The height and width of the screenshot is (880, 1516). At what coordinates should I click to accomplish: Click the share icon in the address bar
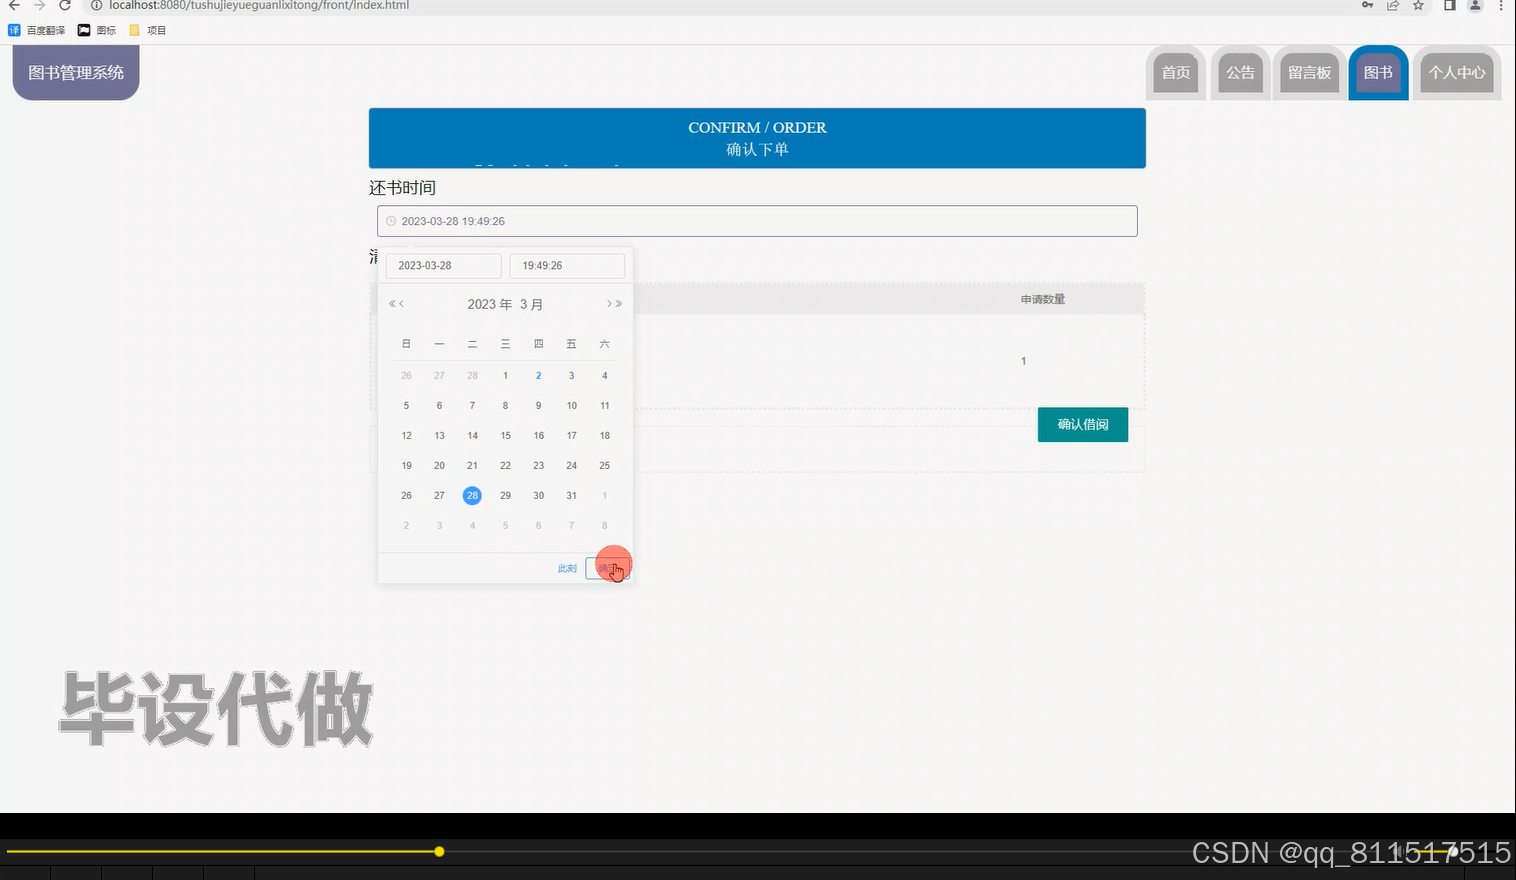click(1392, 6)
